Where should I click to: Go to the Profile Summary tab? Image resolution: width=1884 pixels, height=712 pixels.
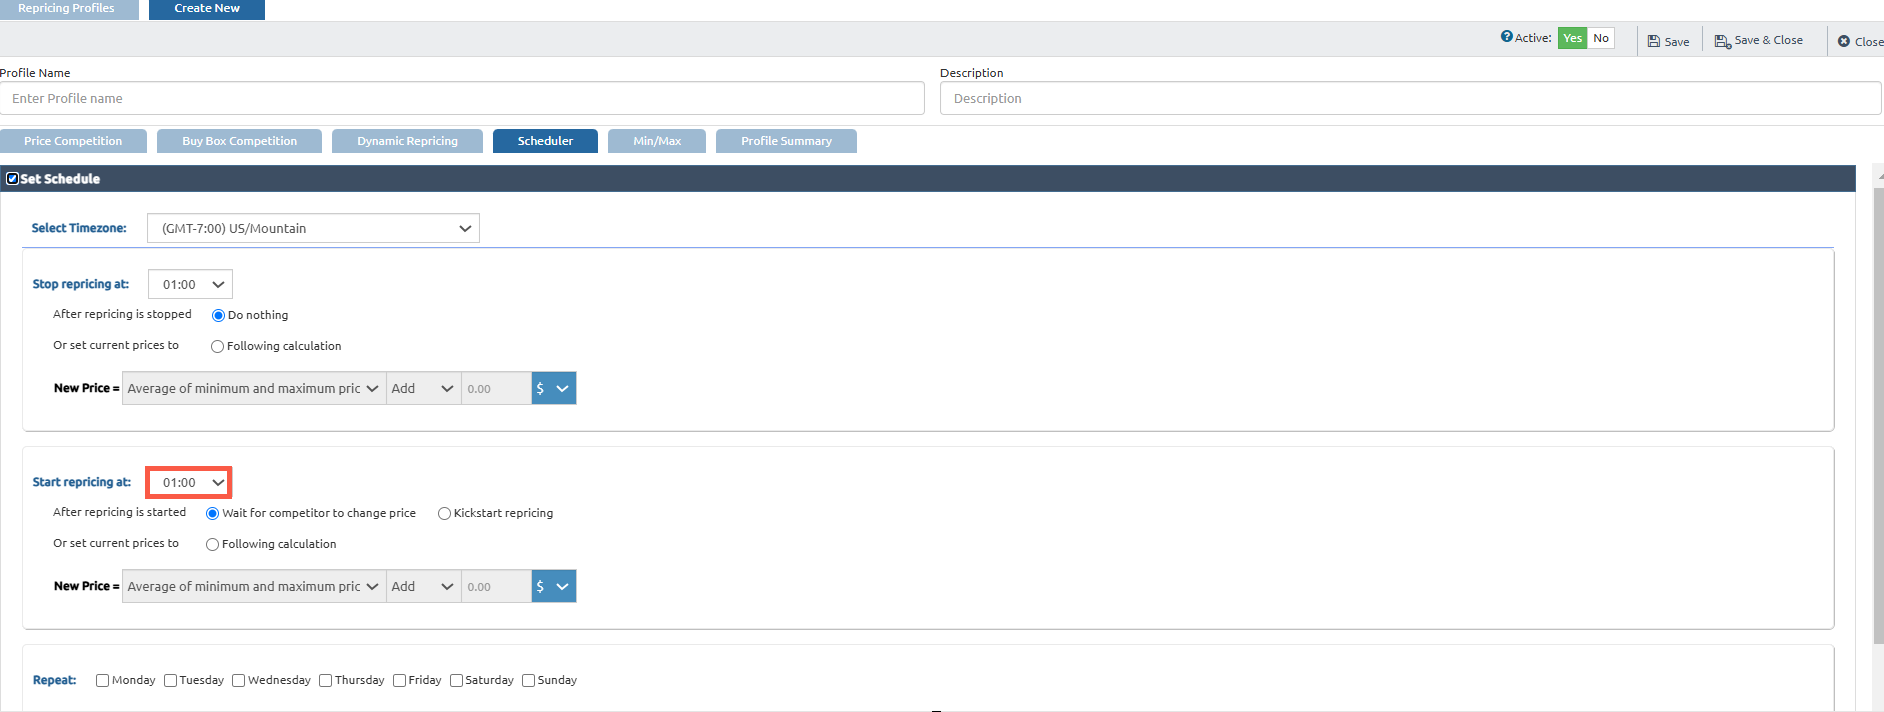click(x=786, y=141)
